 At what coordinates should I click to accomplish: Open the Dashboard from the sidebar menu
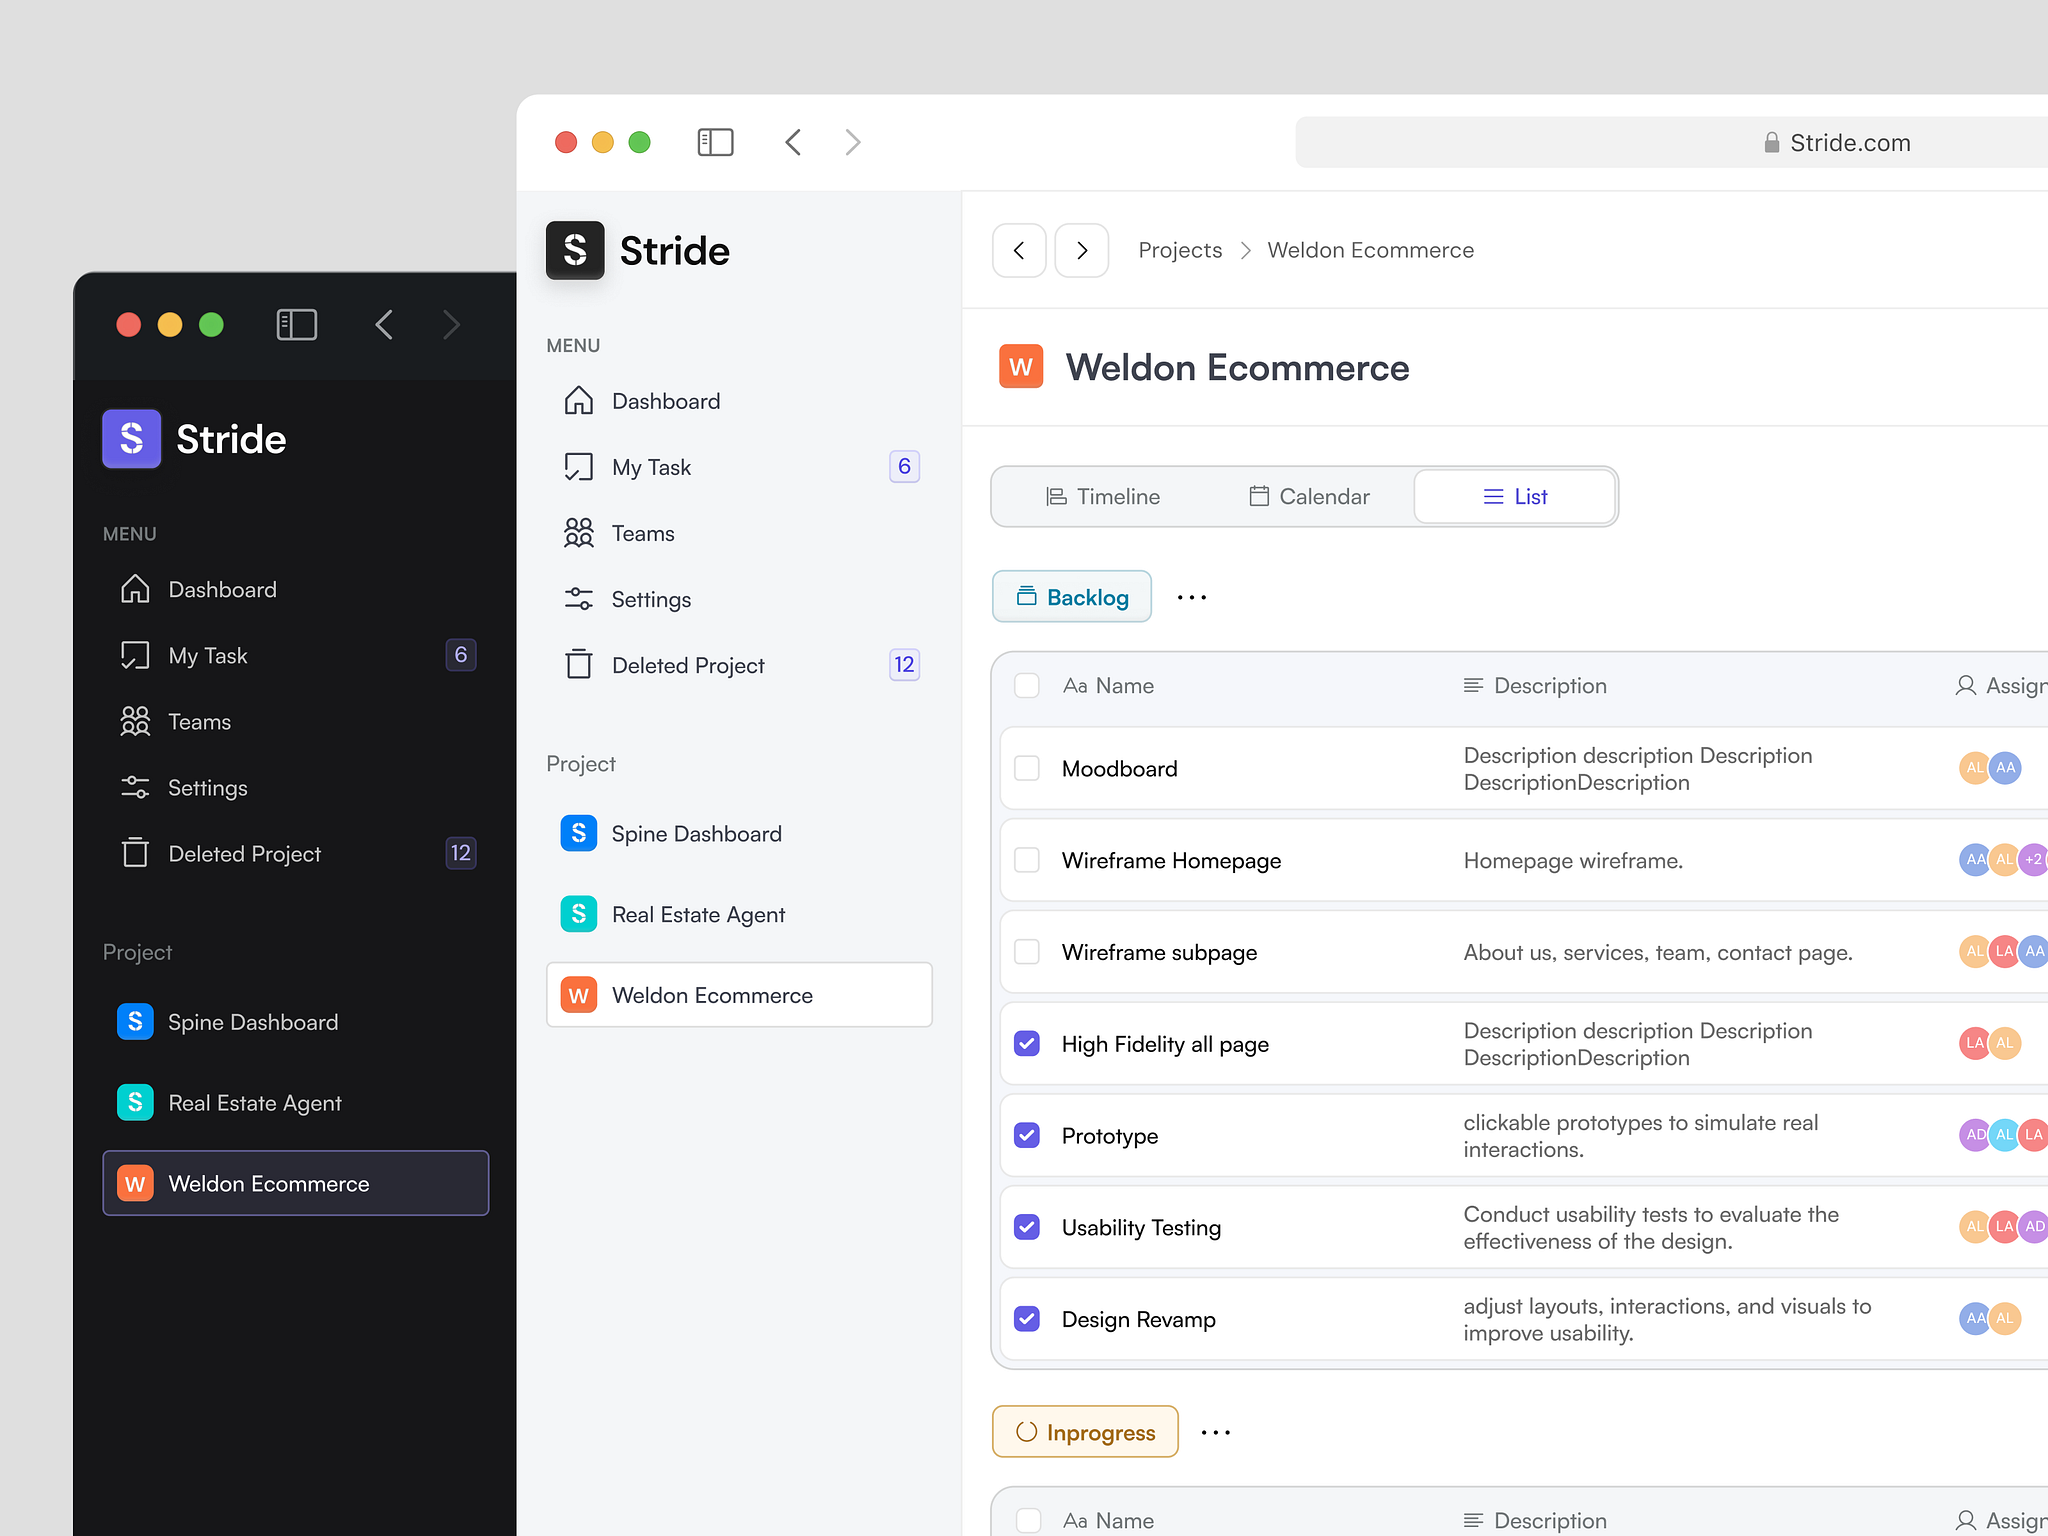[666, 400]
